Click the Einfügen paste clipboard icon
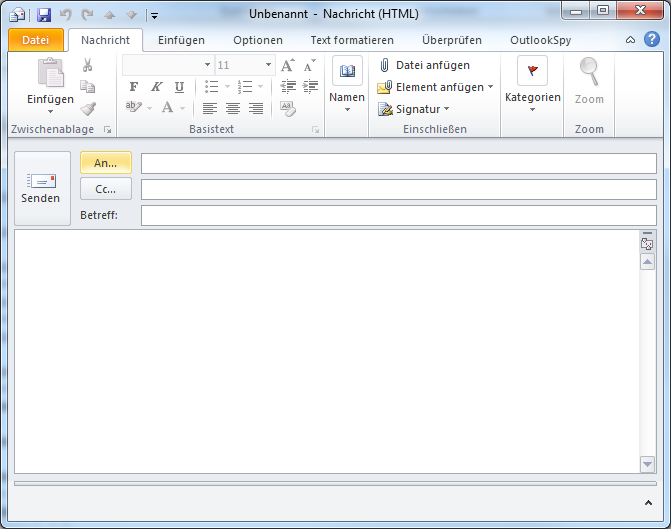This screenshot has width=671, height=529. pyautogui.click(x=50, y=73)
